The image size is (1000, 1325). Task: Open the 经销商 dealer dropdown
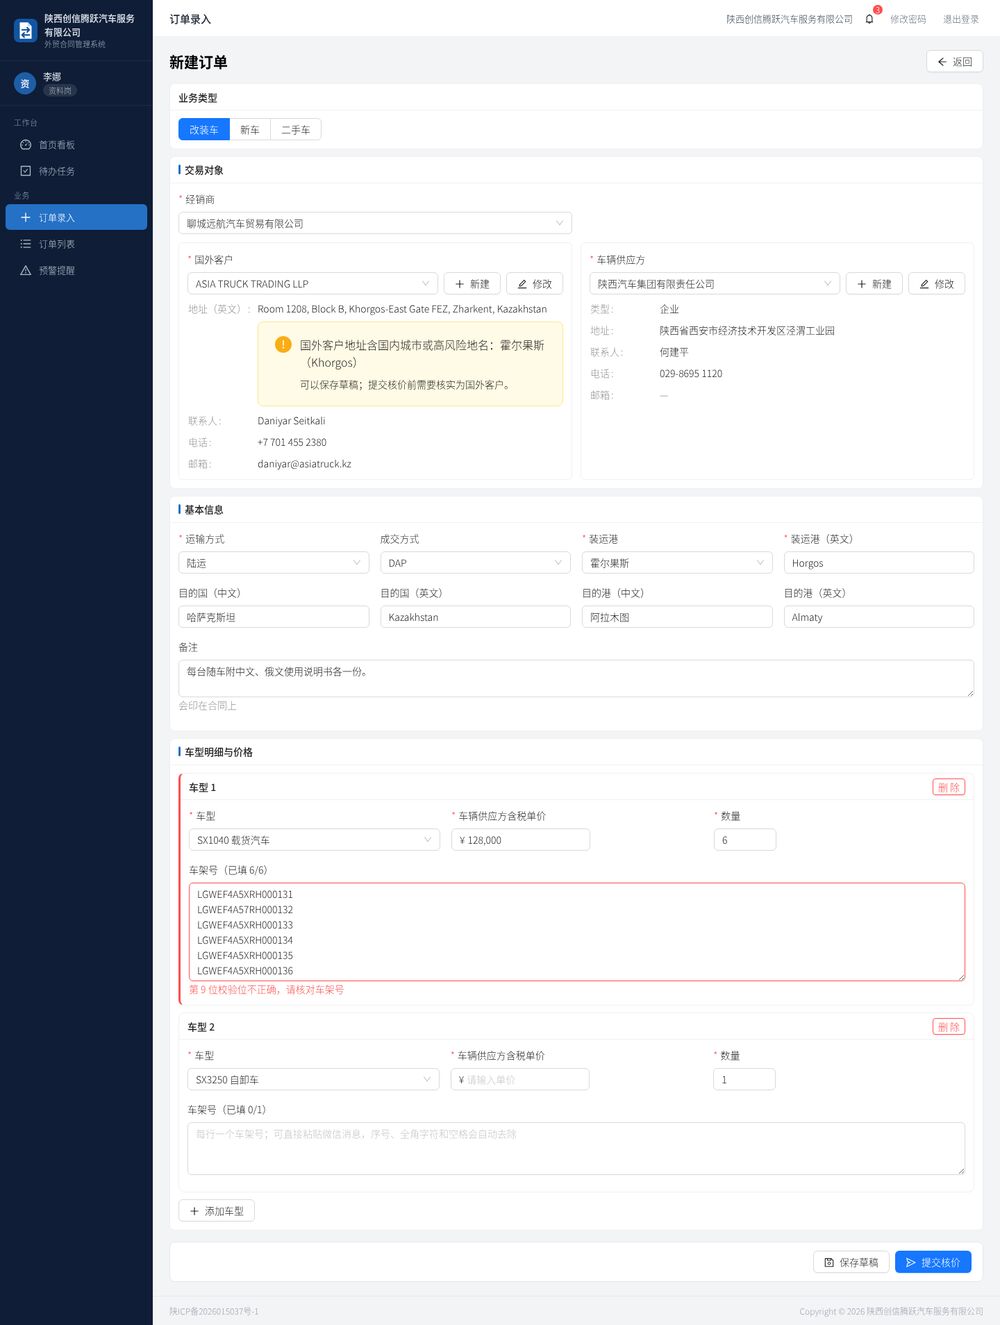coord(375,224)
